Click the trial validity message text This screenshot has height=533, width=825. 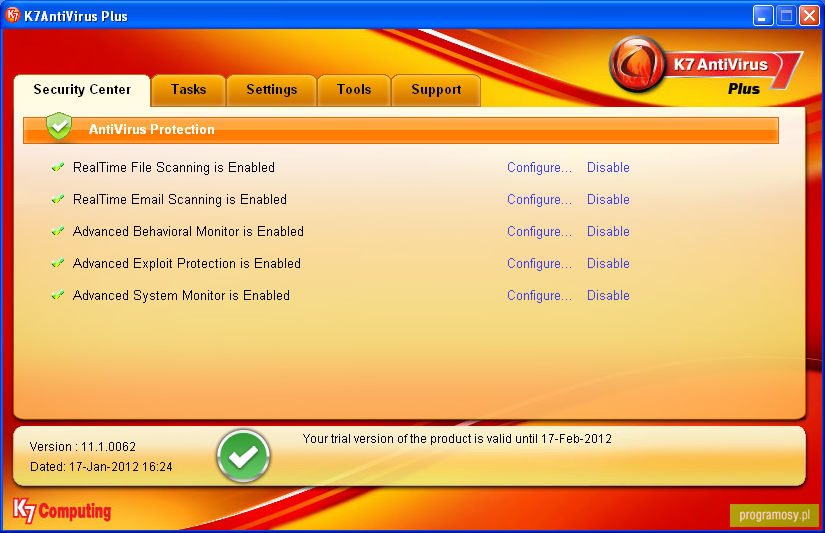pyautogui.click(x=457, y=439)
